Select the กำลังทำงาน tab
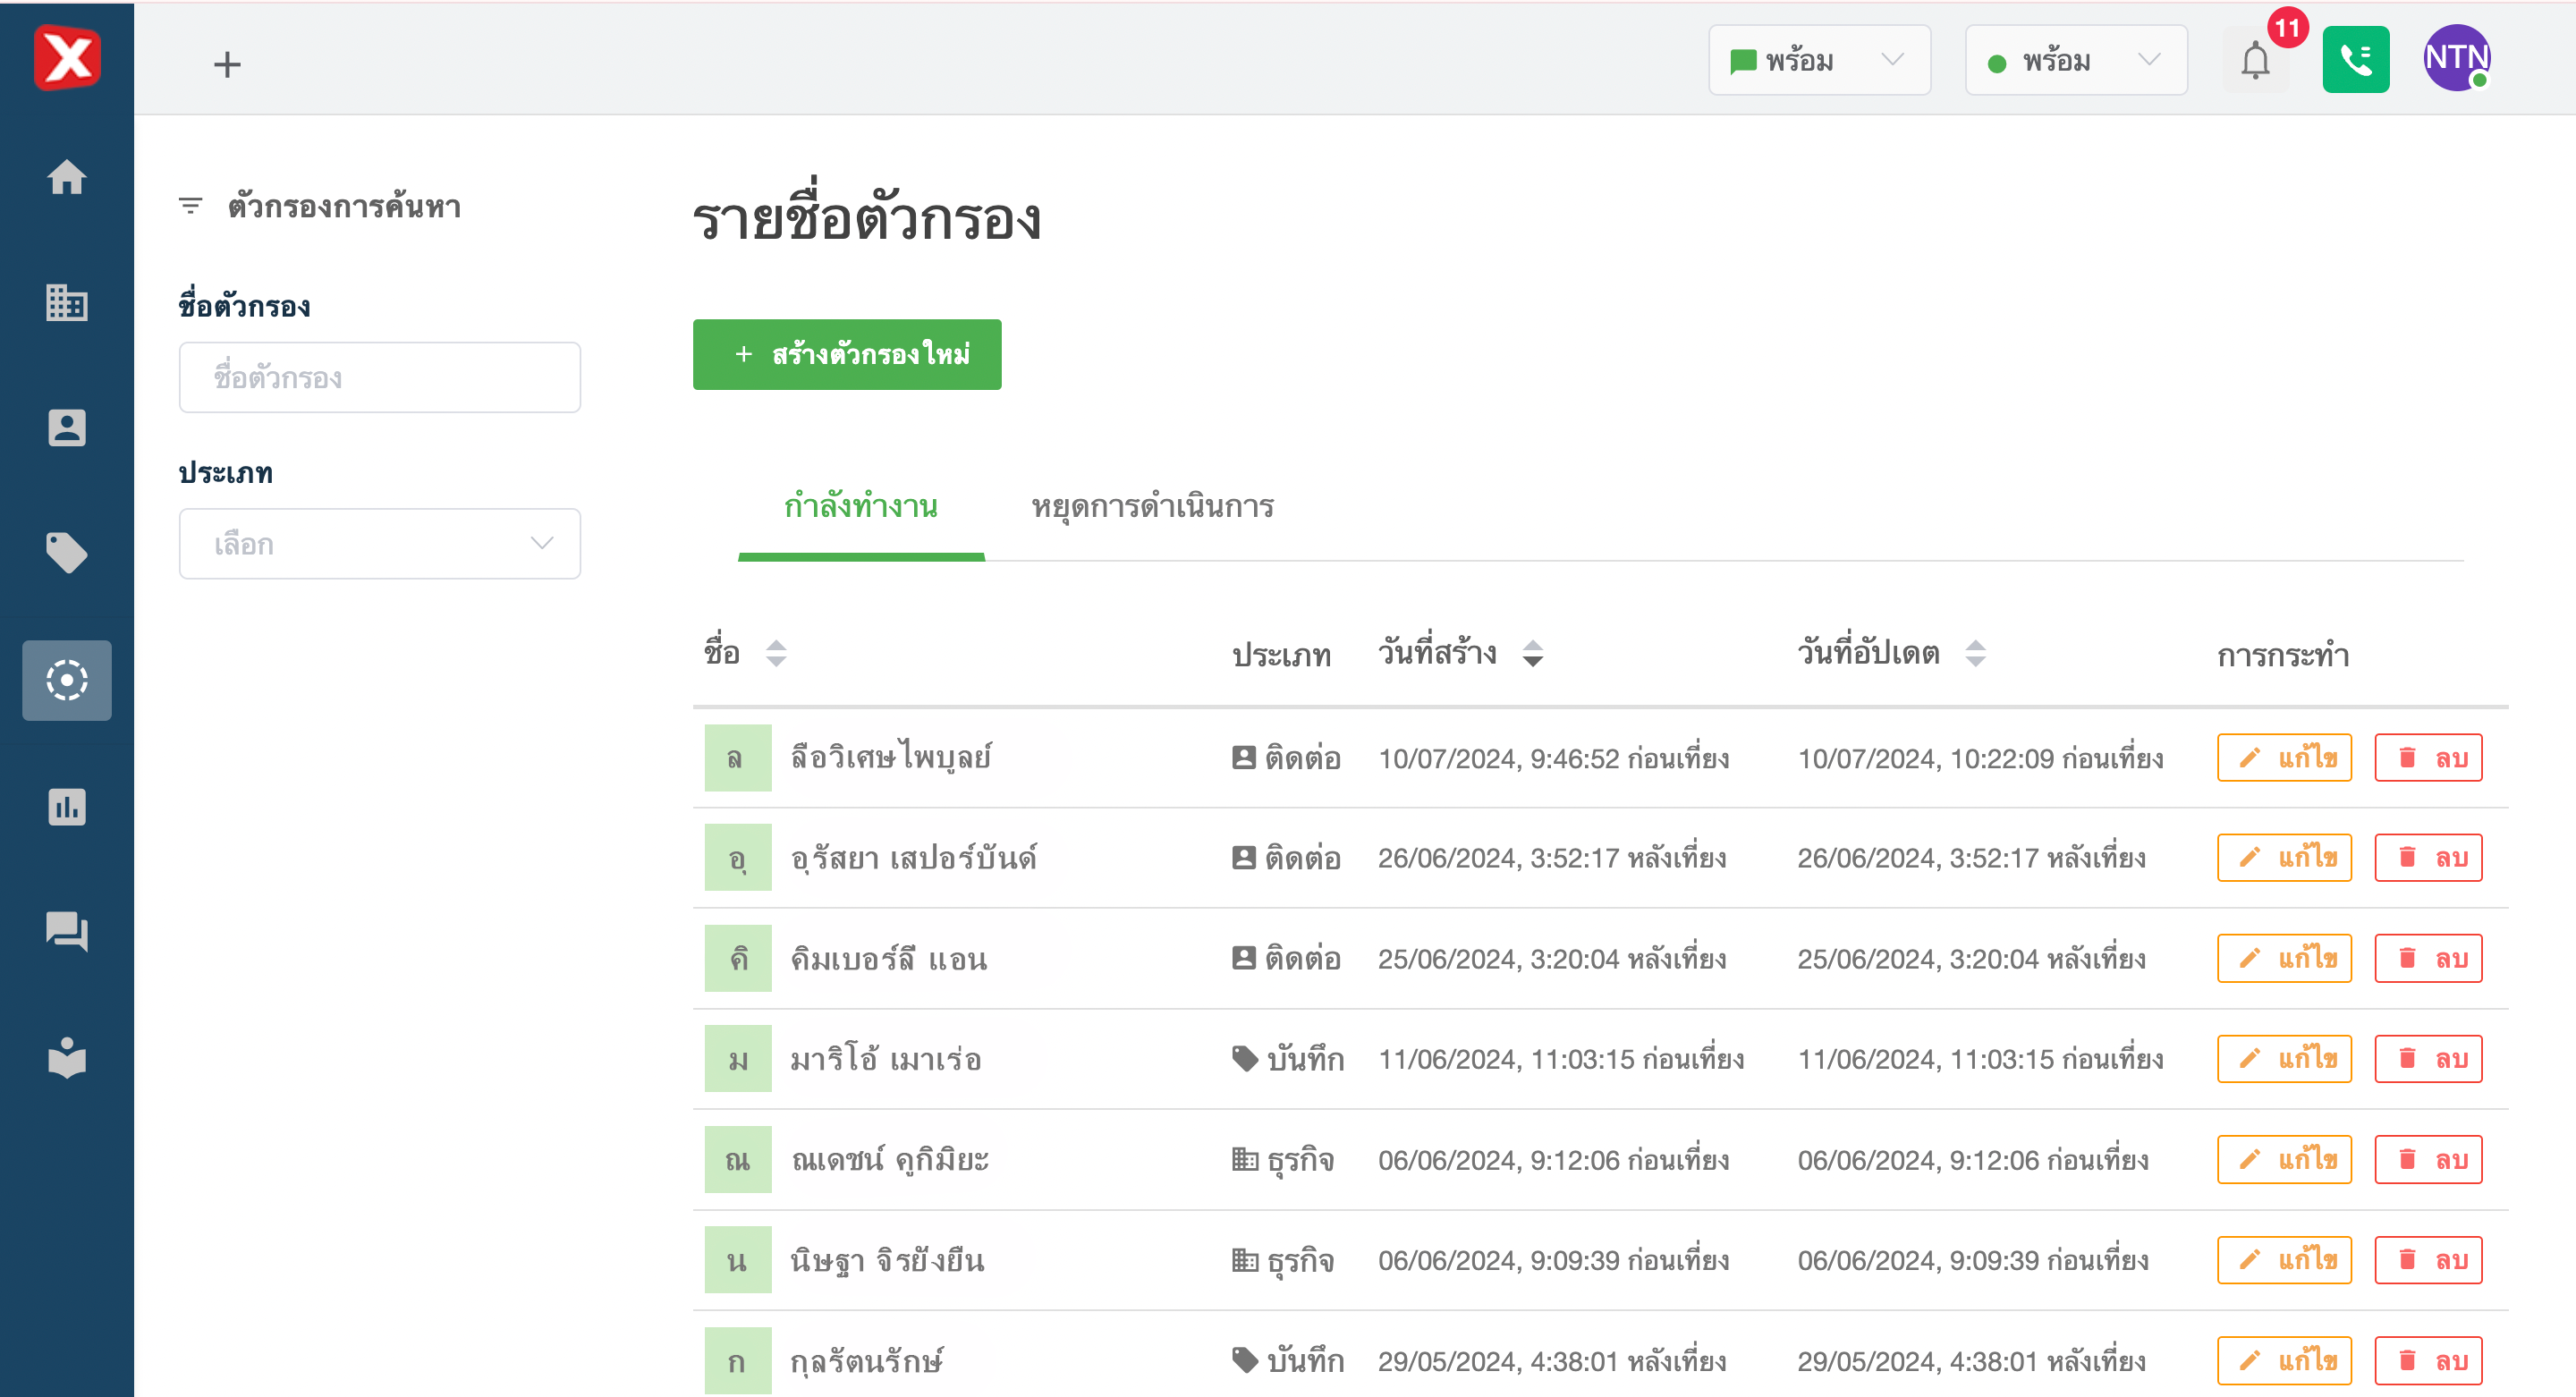The width and height of the screenshot is (2576, 1397). point(860,507)
